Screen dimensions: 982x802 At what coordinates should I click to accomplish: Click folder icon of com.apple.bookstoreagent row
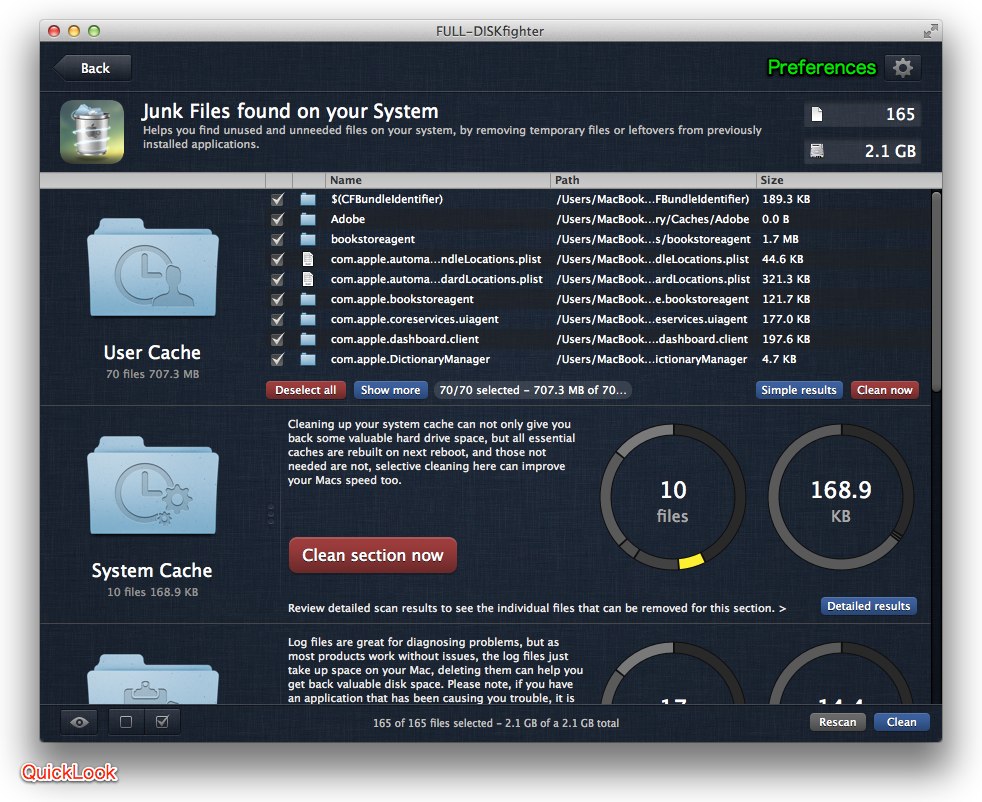[308, 299]
